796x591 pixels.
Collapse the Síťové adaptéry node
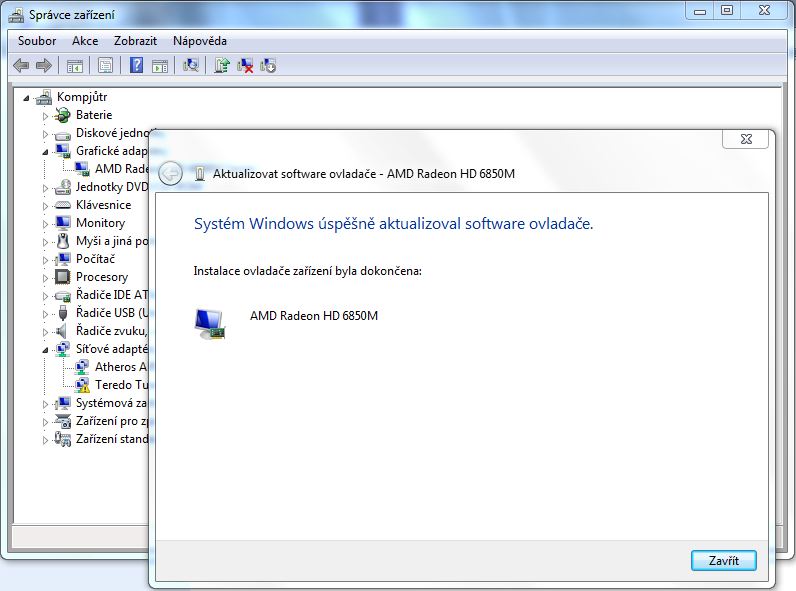[x=45, y=350]
